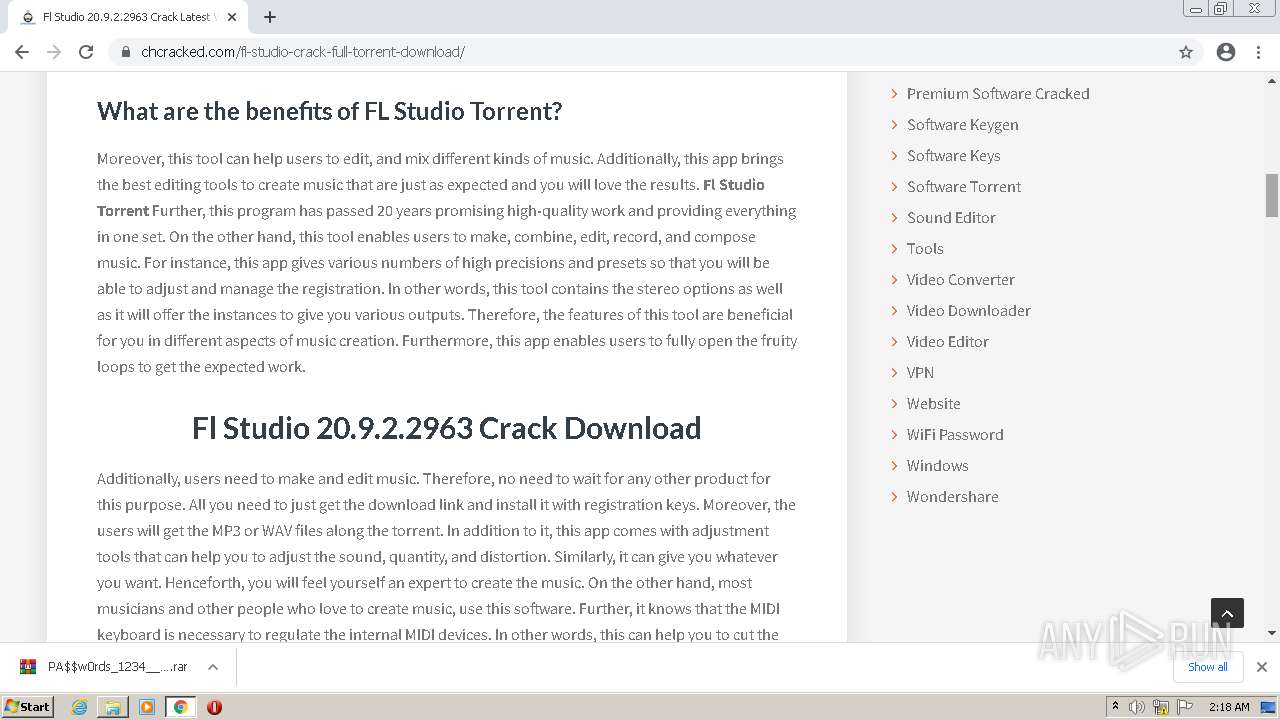The width and height of the screenshot is (1280, 720).
Task: Show hidden system tray icons
Action: point(1115,707)
